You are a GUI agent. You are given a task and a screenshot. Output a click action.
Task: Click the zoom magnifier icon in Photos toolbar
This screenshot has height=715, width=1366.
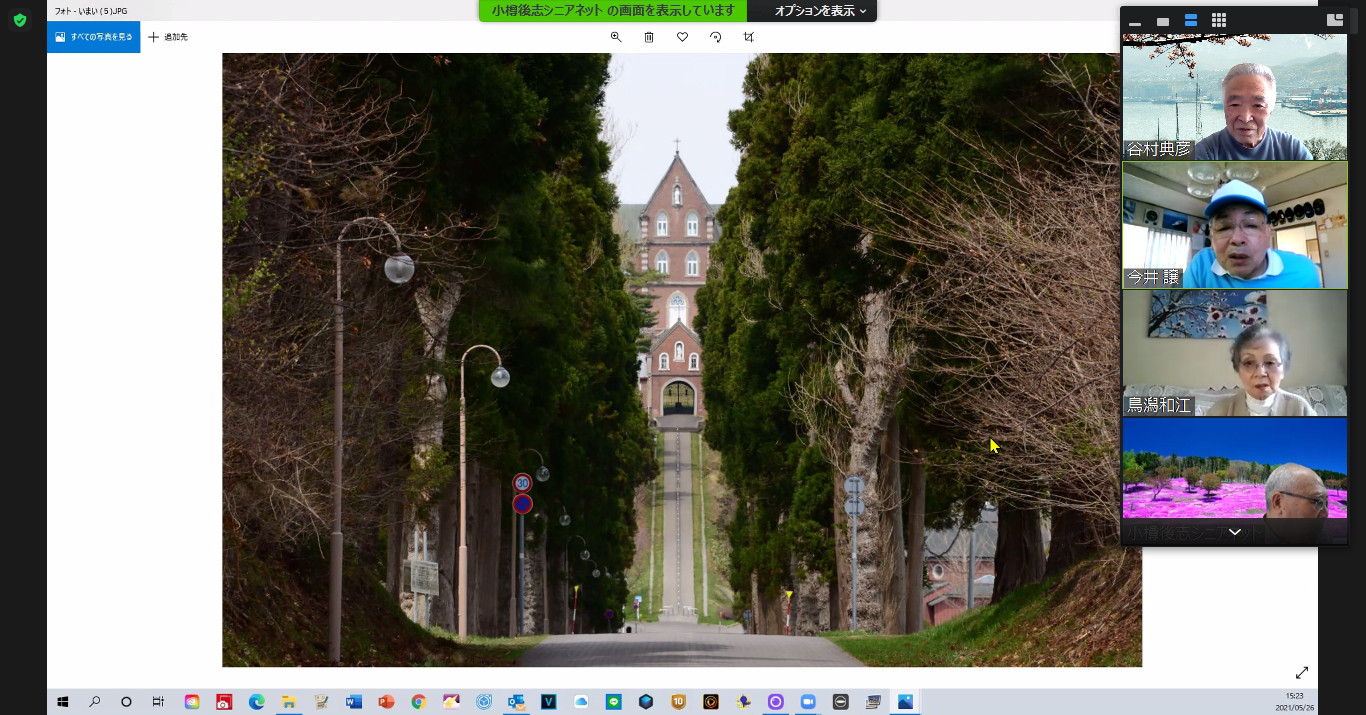tap(616, 37)
